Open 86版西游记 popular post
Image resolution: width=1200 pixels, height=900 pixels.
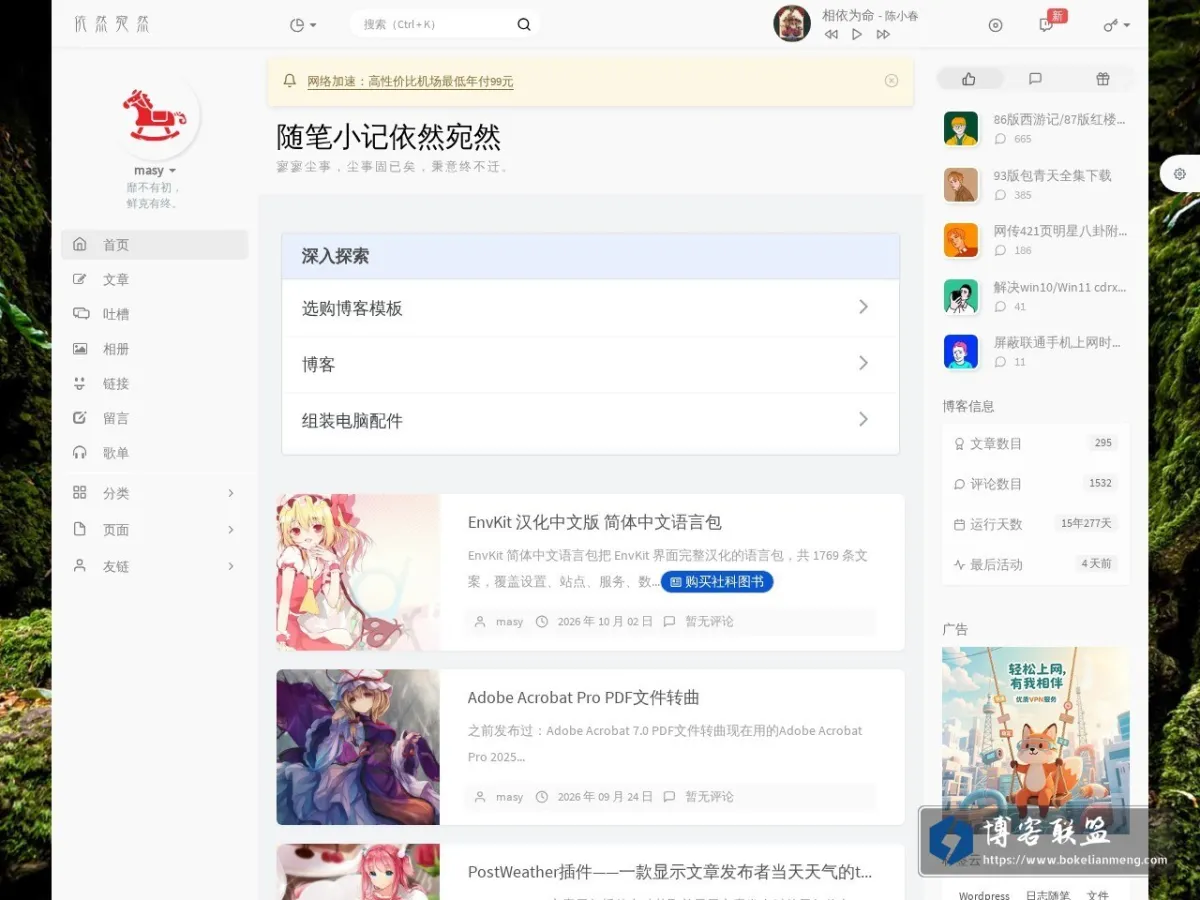pos(1059,120)
